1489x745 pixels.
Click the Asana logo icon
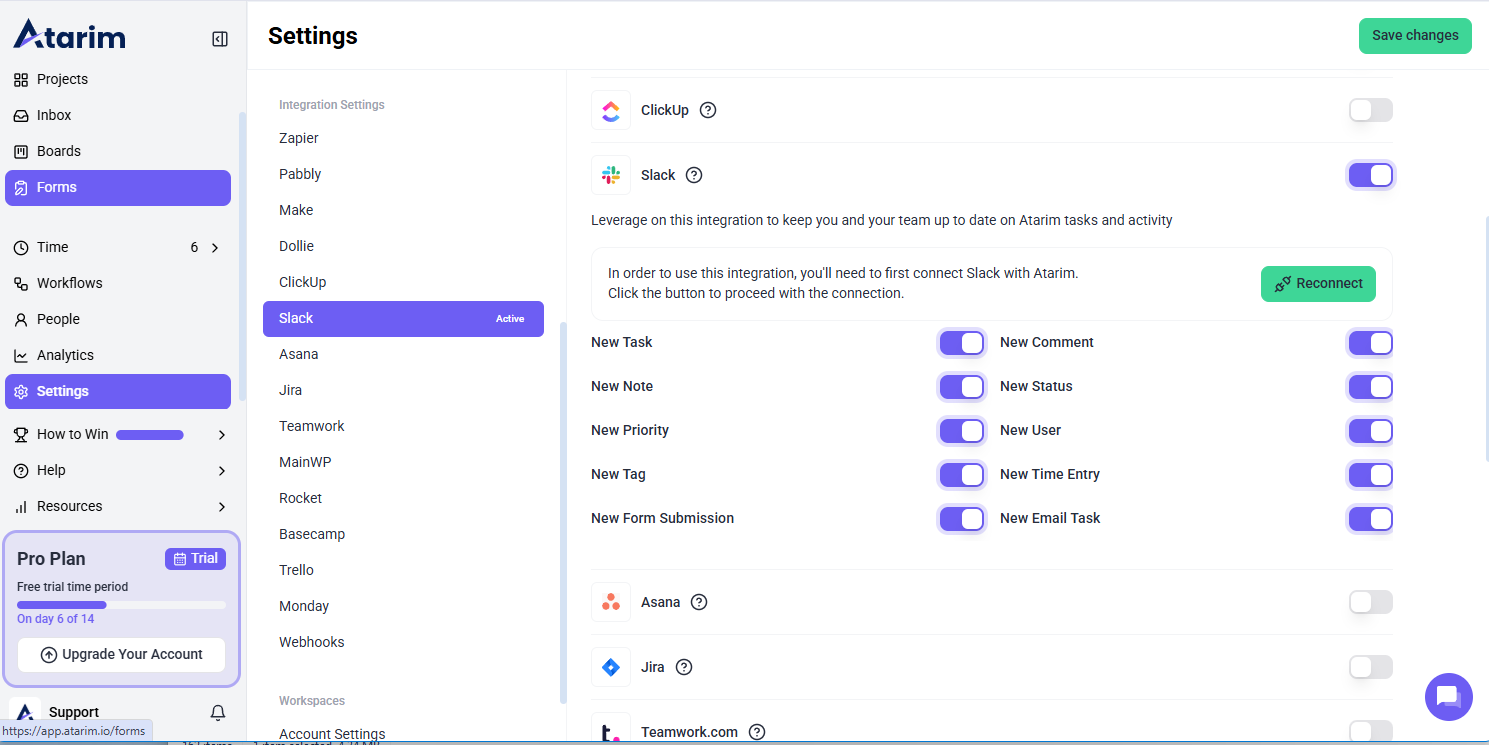(611, 602)
